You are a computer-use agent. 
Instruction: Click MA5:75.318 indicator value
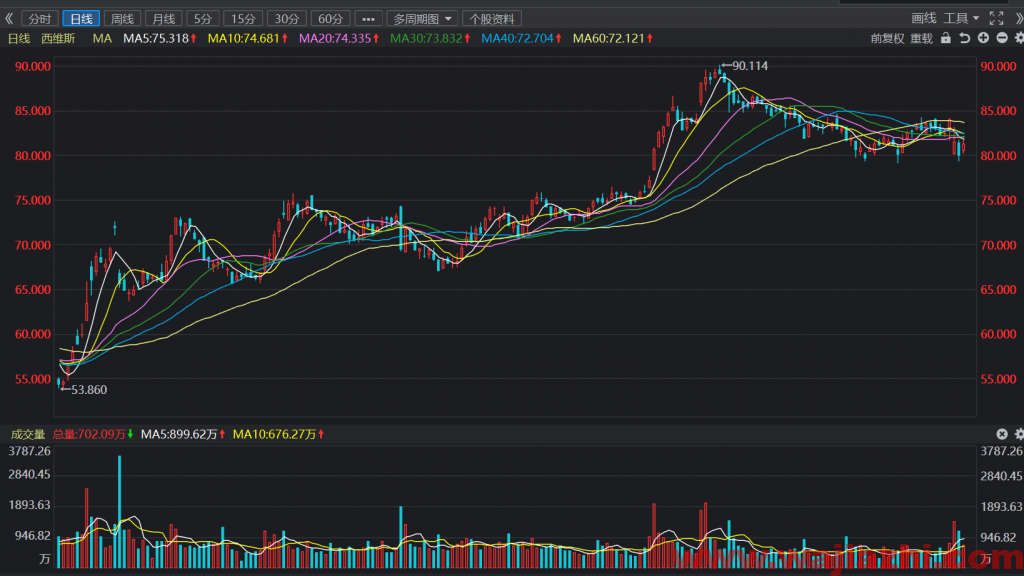(x=160, y=39)
